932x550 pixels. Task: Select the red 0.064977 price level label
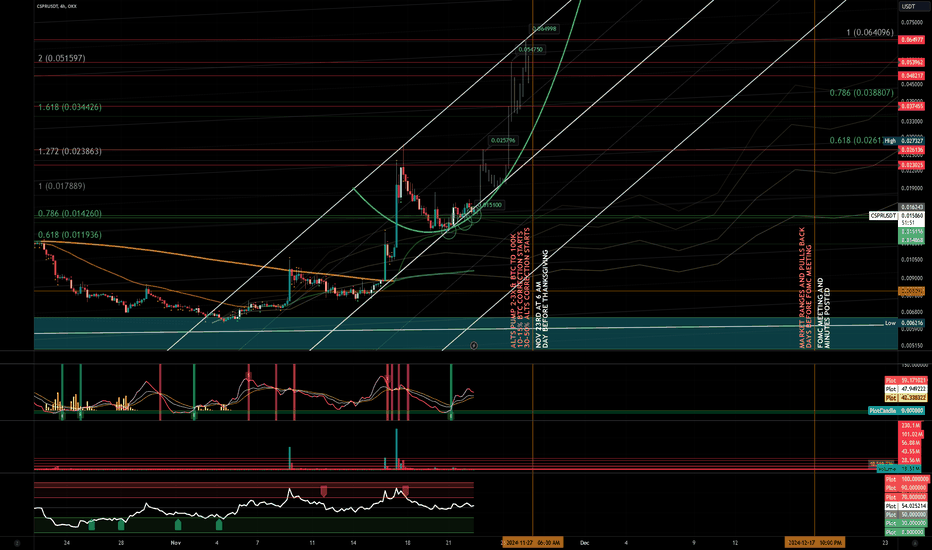click(x=911, y=40)
